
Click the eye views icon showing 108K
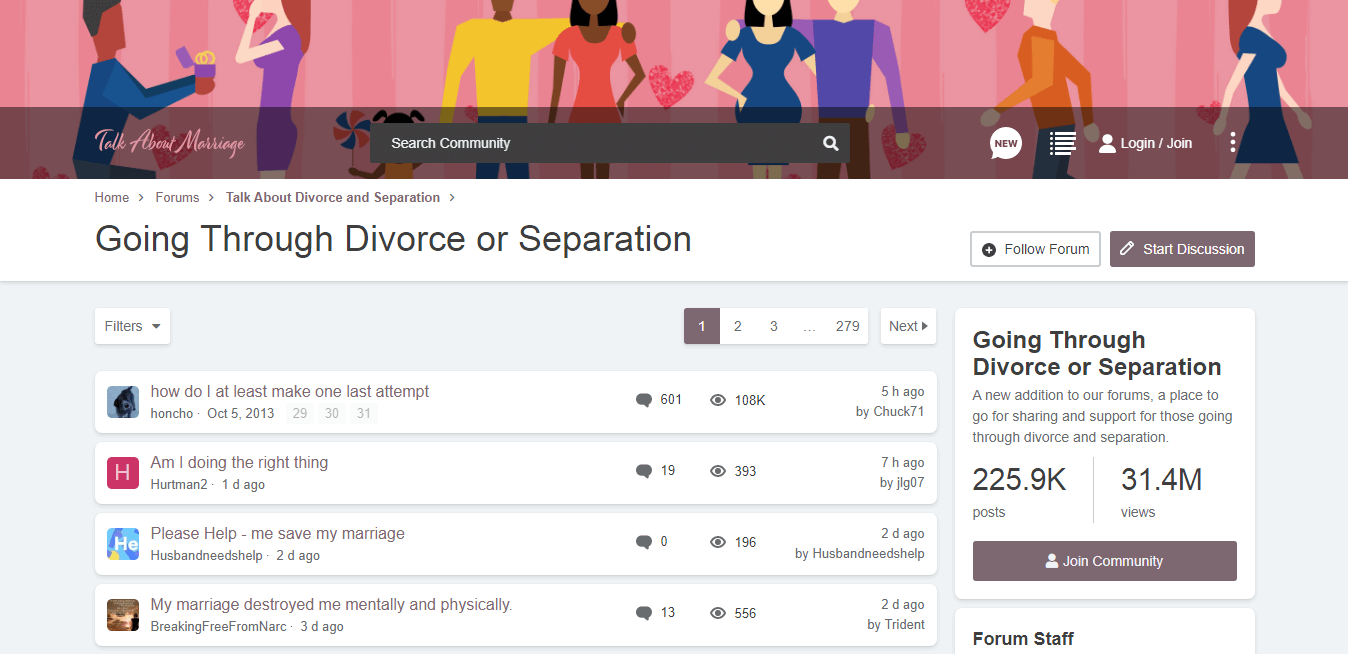pos(717,399)
